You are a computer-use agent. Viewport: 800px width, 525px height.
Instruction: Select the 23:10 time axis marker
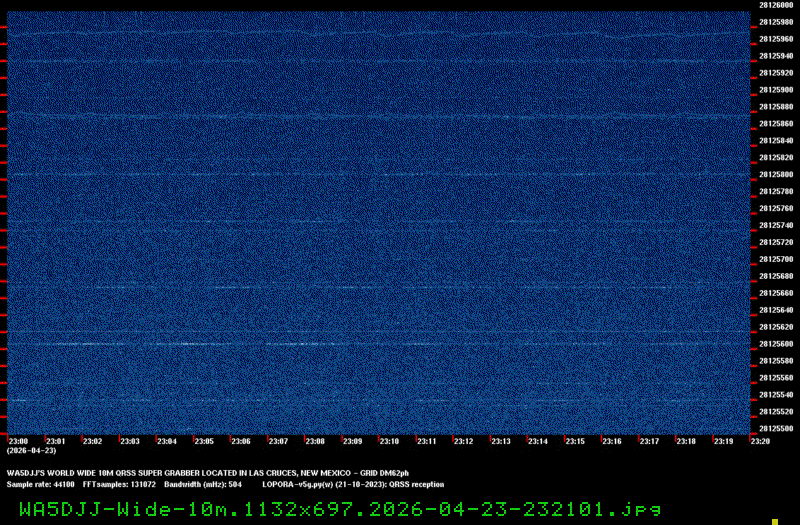click(389, 441)
